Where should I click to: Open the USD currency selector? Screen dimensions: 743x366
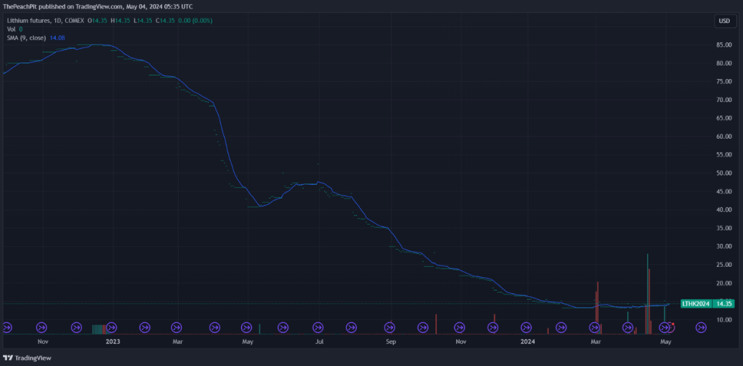click(724, 21)
